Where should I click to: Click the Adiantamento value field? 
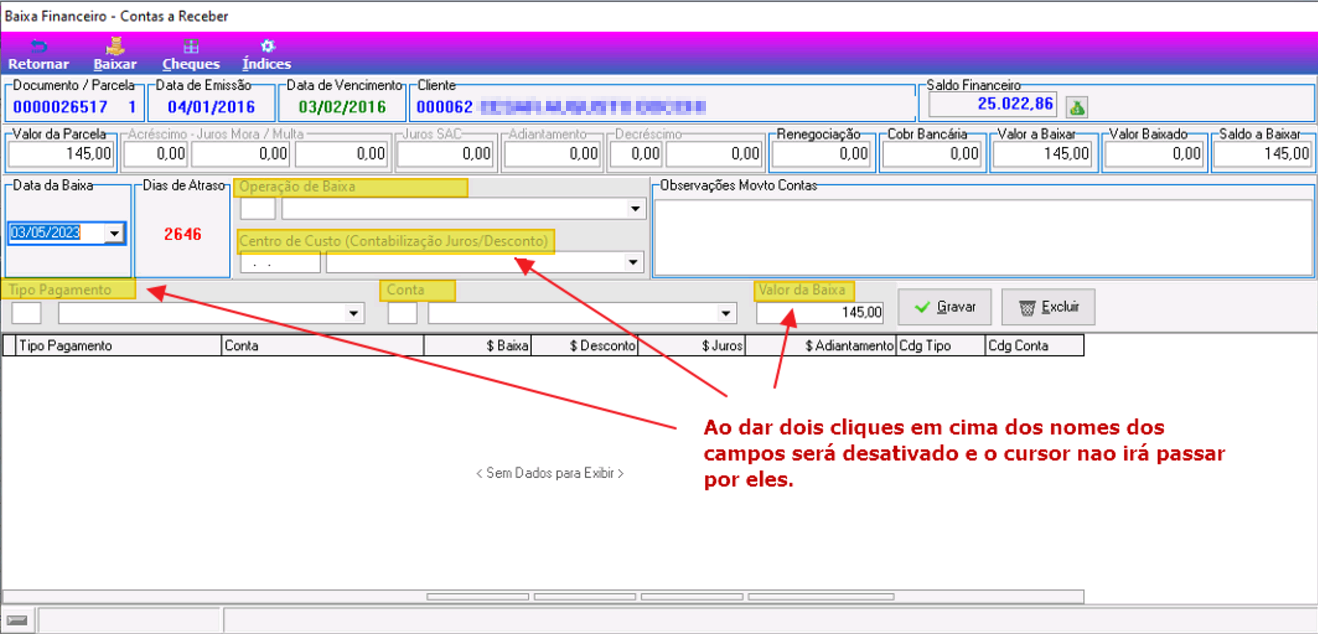pyautogui.click(x=553, y=154)
